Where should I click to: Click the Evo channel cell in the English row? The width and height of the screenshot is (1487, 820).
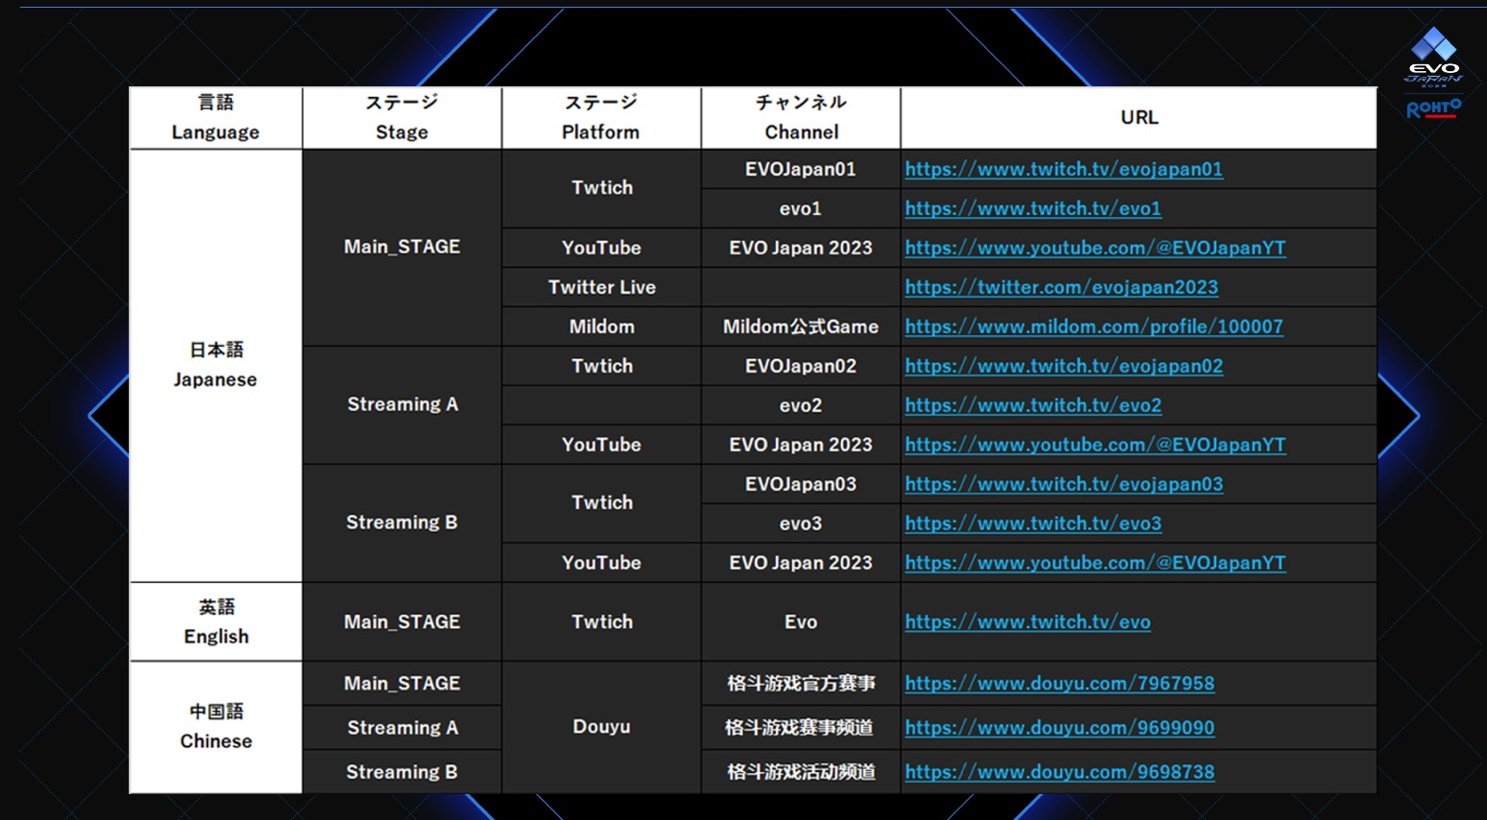(x=801, y=622)
